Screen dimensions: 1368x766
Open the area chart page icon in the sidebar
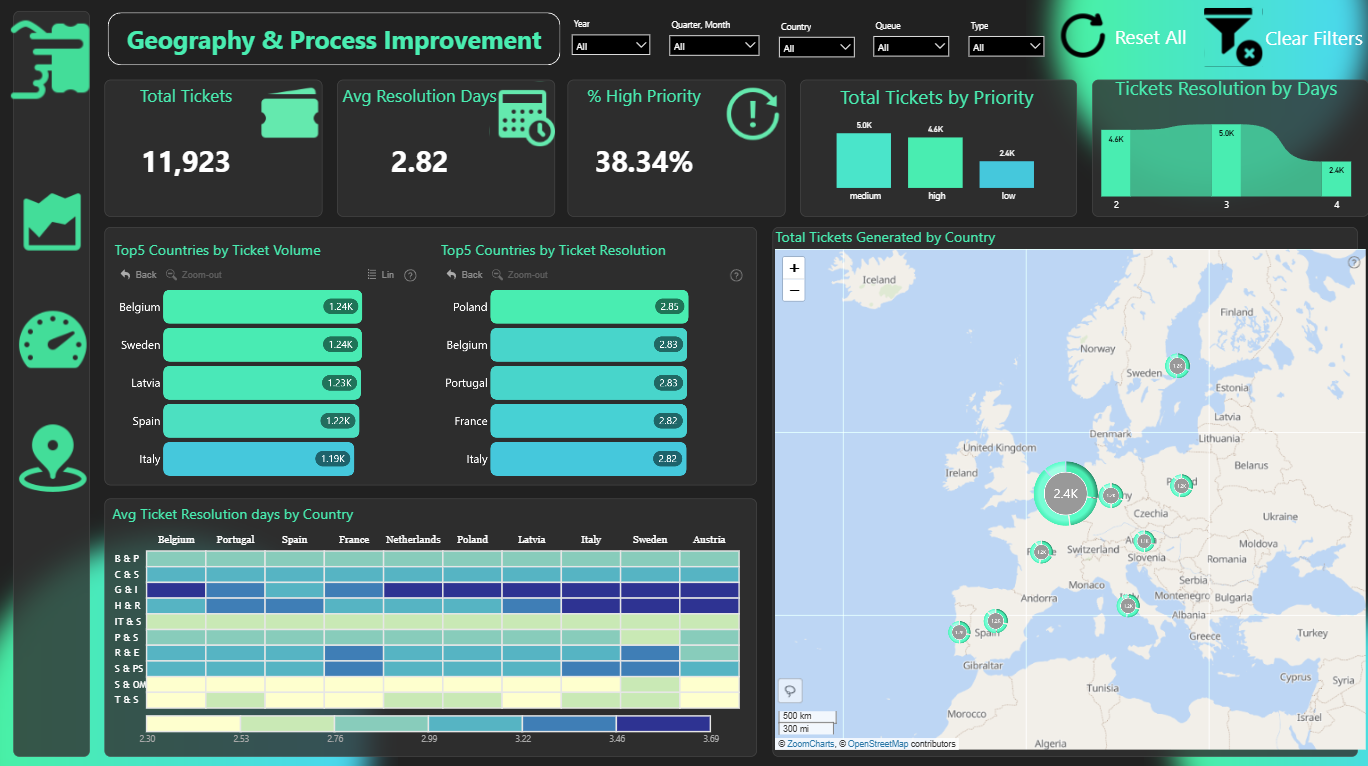[52, 222]
